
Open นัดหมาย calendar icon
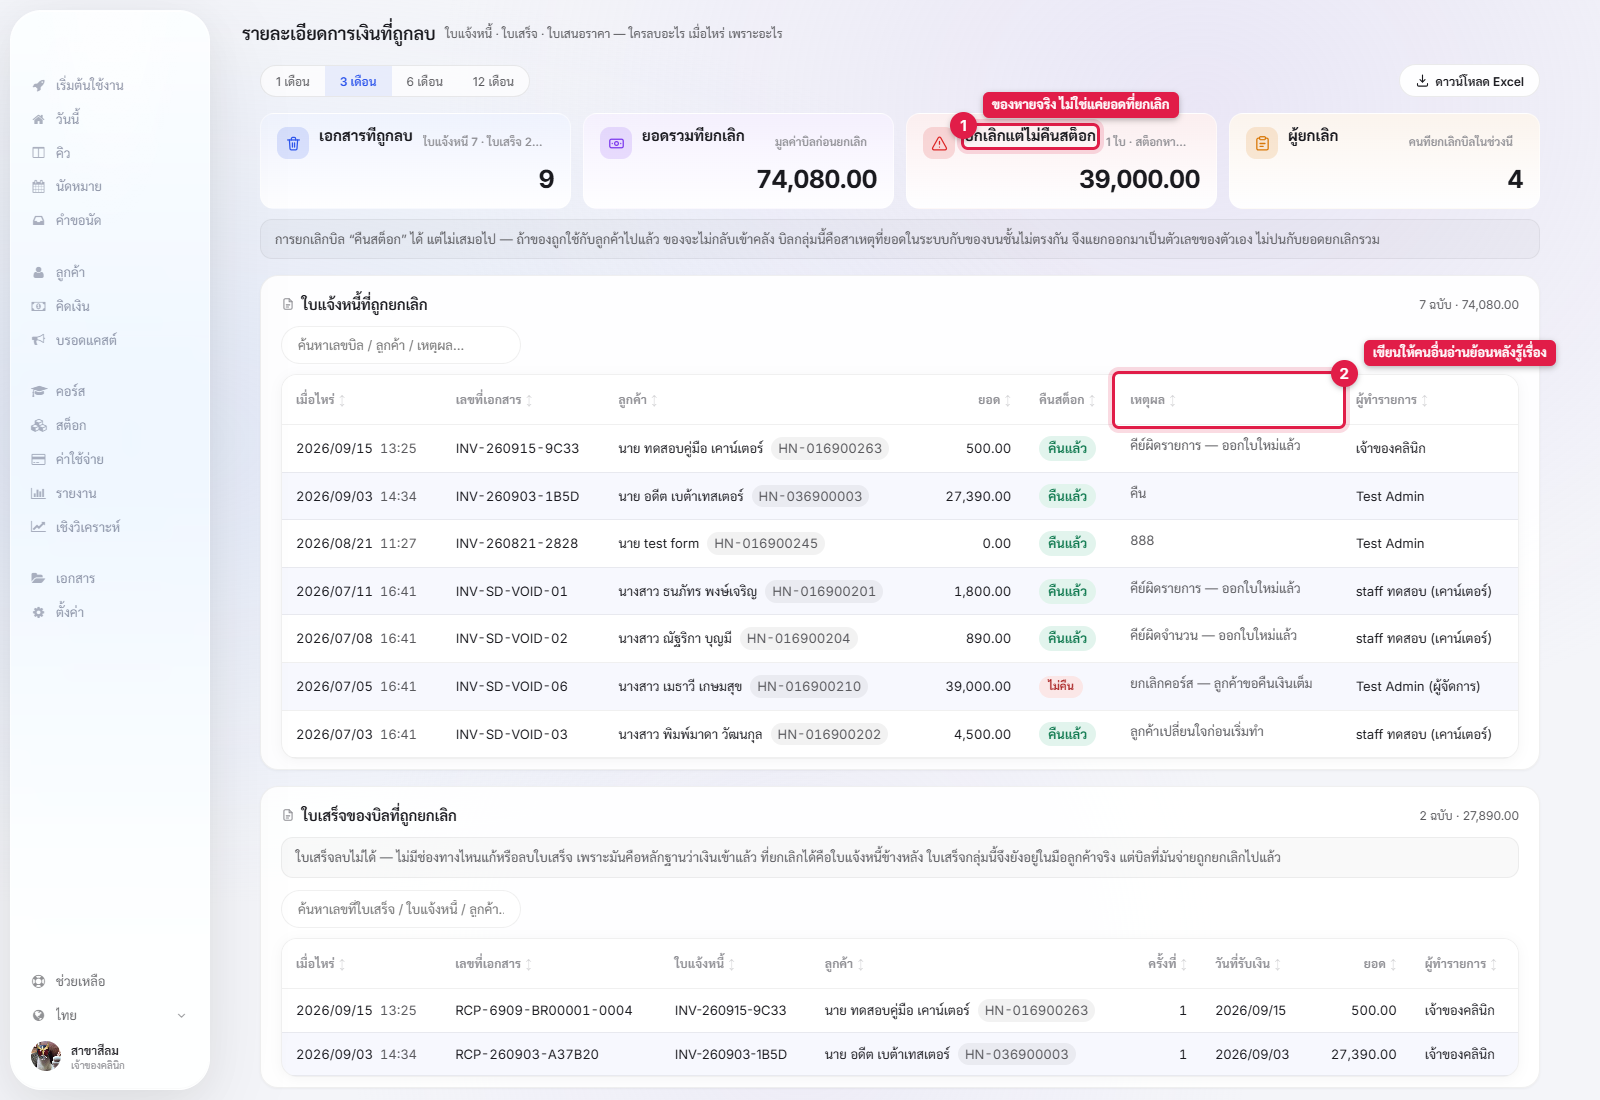38,186
